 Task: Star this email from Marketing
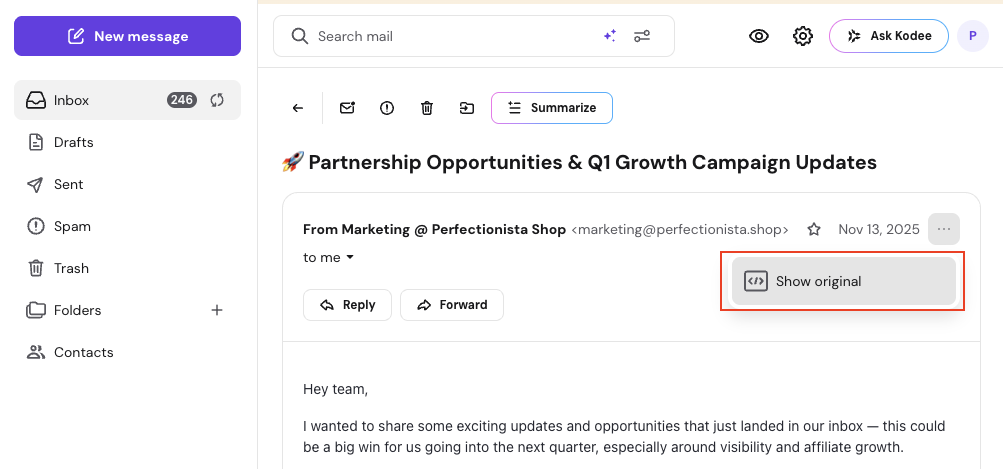(814, 230)
